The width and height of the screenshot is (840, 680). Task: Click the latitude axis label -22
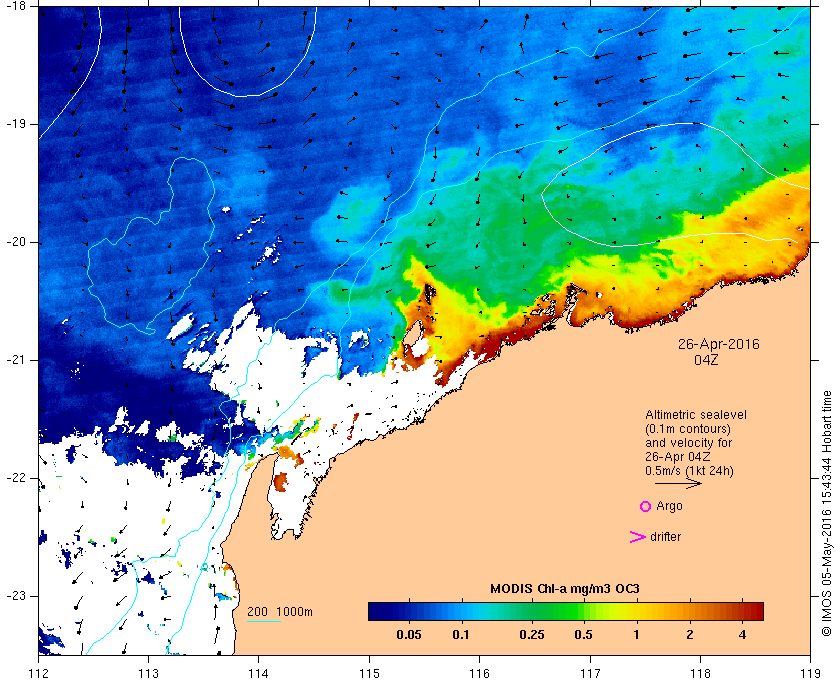pyautogui.click(x=15, y=478)
